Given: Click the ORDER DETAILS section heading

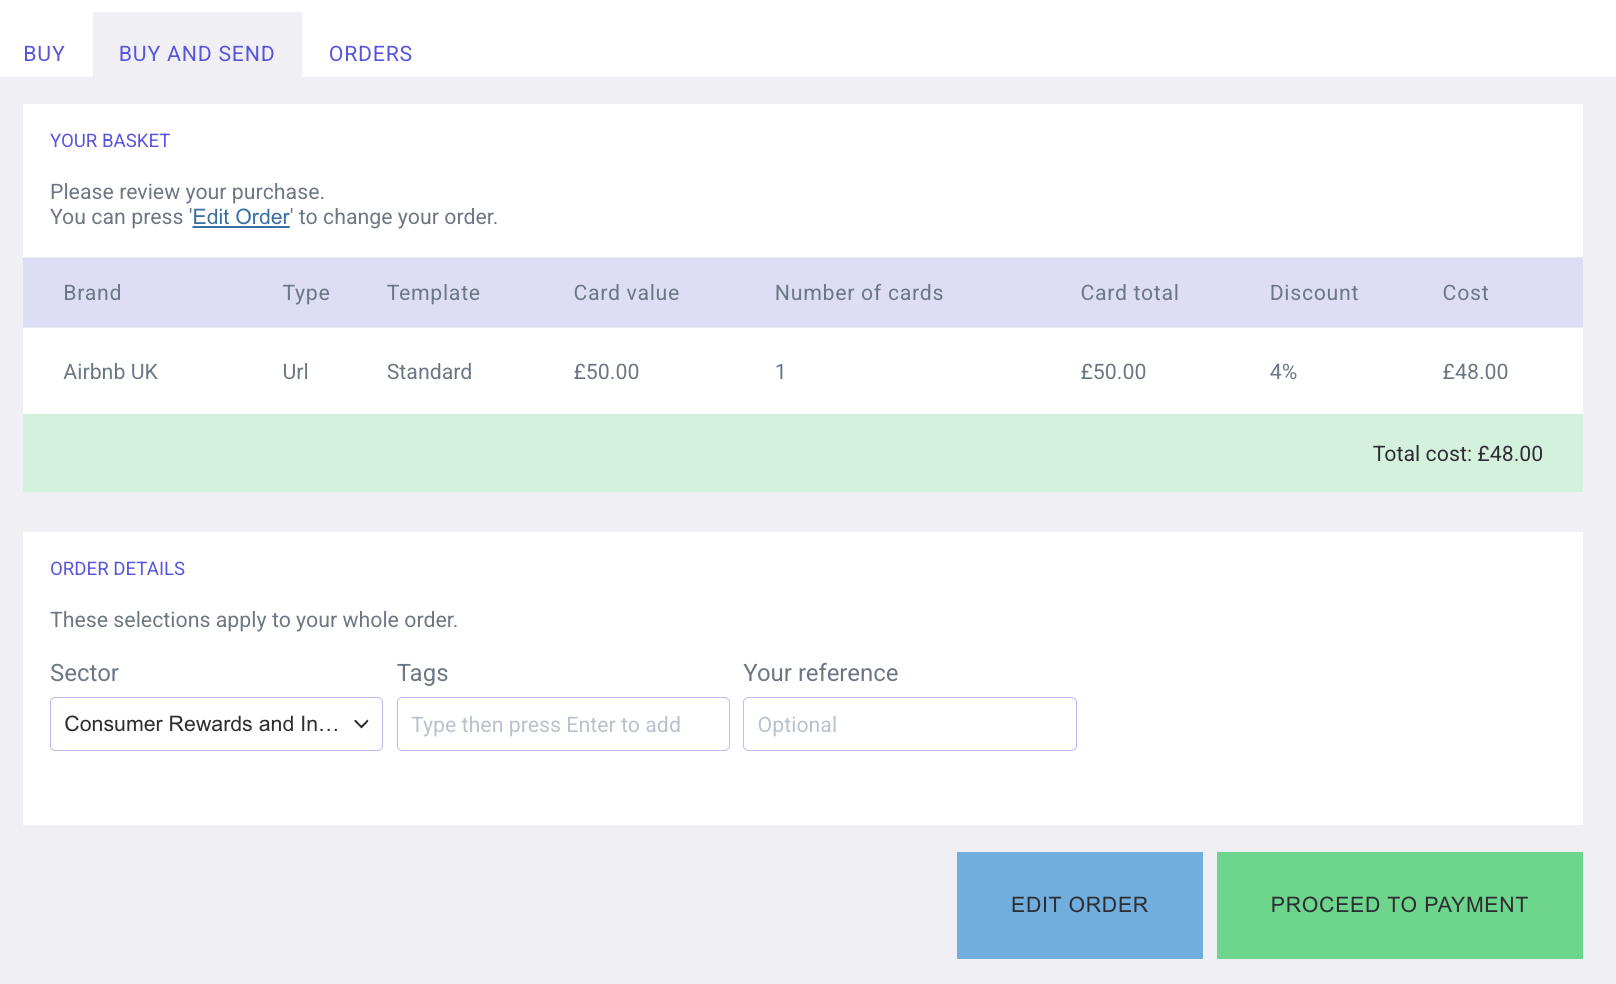Looking at the screenshot, I should 118,569.
